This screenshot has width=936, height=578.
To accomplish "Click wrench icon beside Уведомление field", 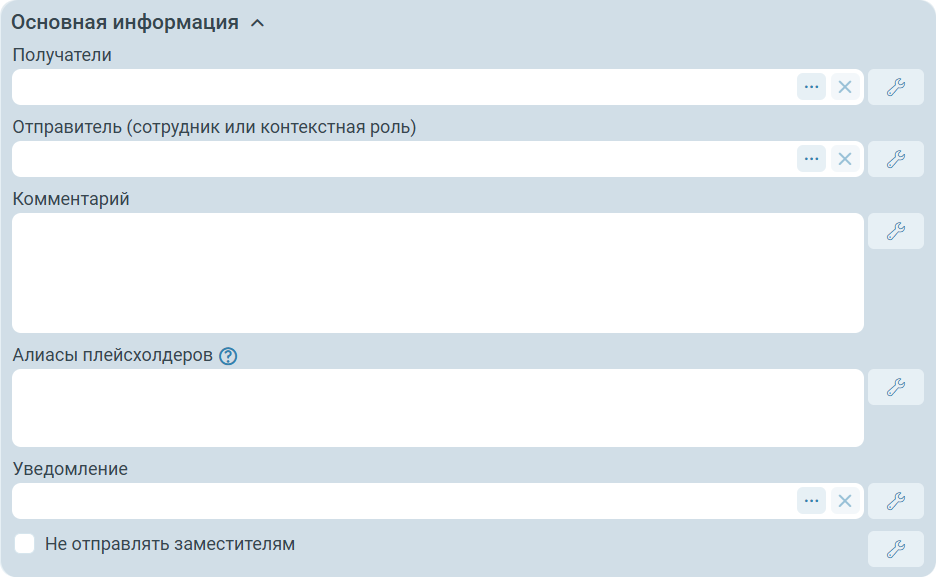I will pos(895,501).
